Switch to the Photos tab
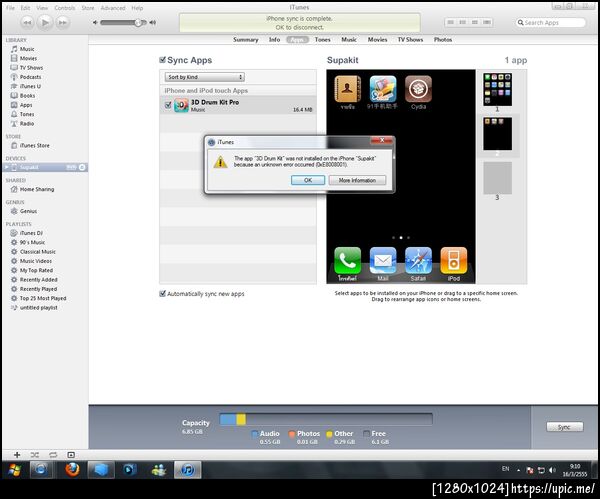 [x=443, y=39]
